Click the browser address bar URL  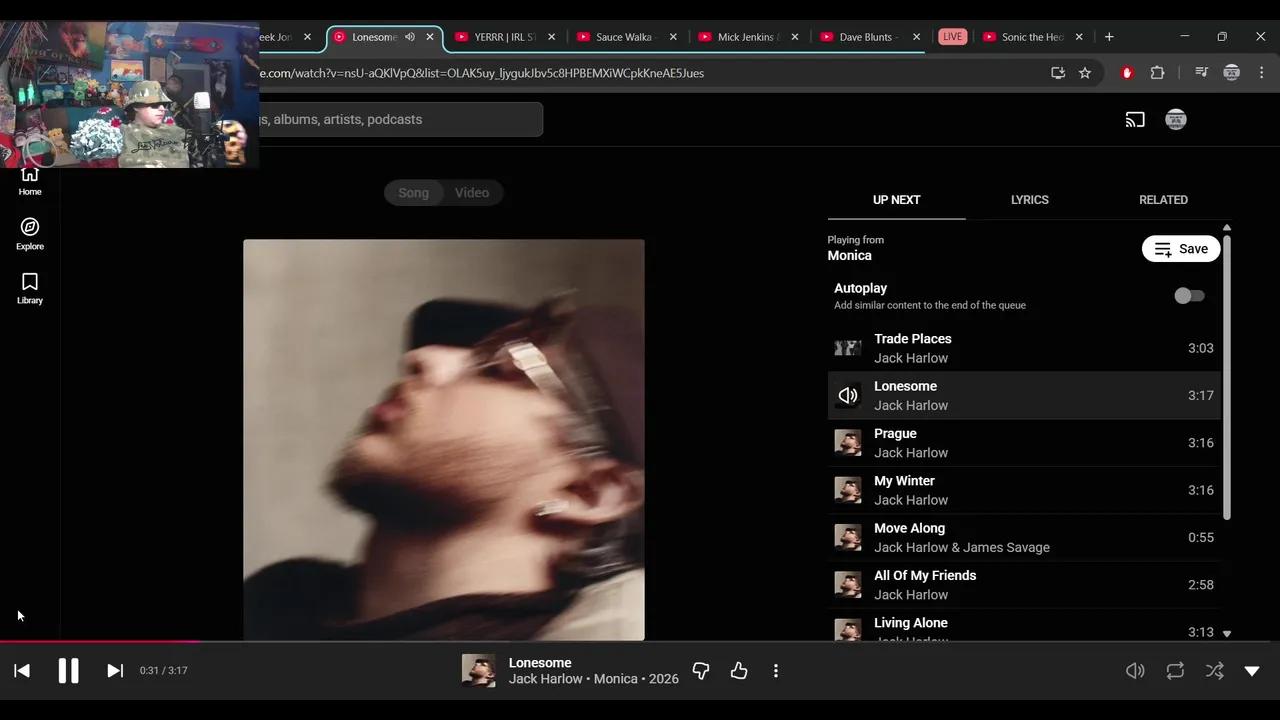[x=482, y=73]
